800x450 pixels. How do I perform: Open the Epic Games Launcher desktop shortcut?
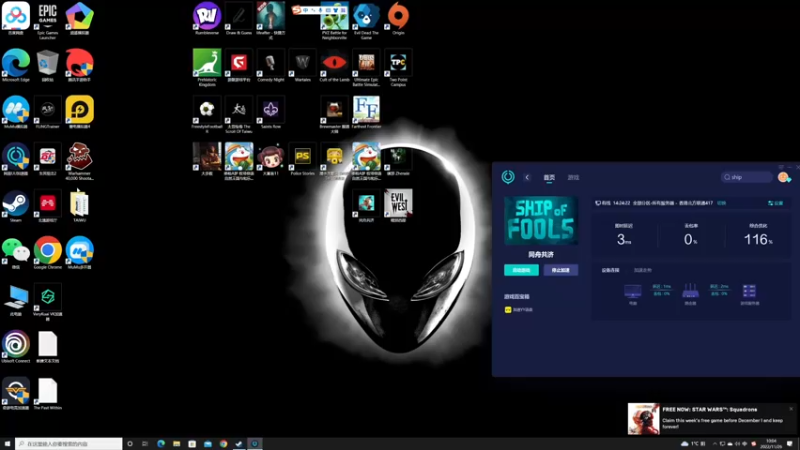(47, 20)
